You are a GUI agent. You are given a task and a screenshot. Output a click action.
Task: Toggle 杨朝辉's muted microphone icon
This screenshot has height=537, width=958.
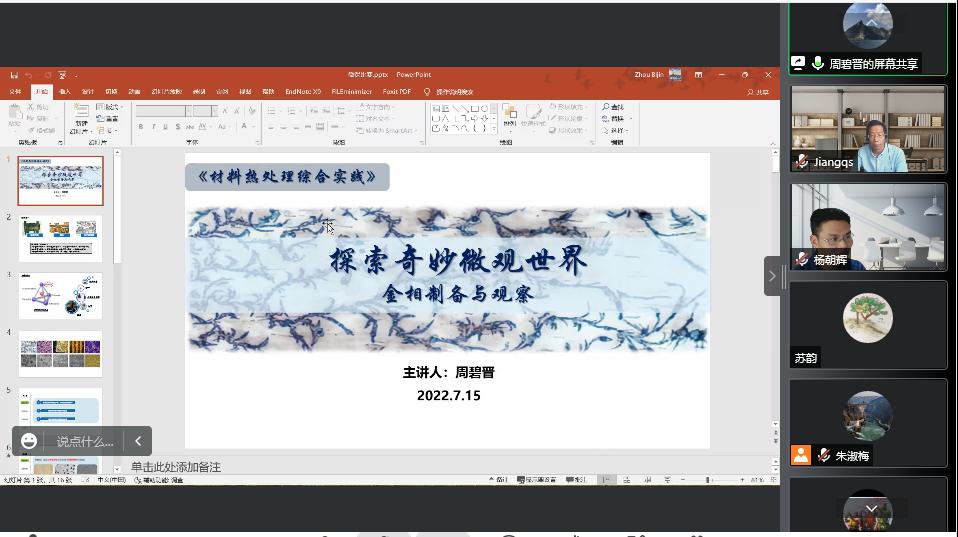802,260
